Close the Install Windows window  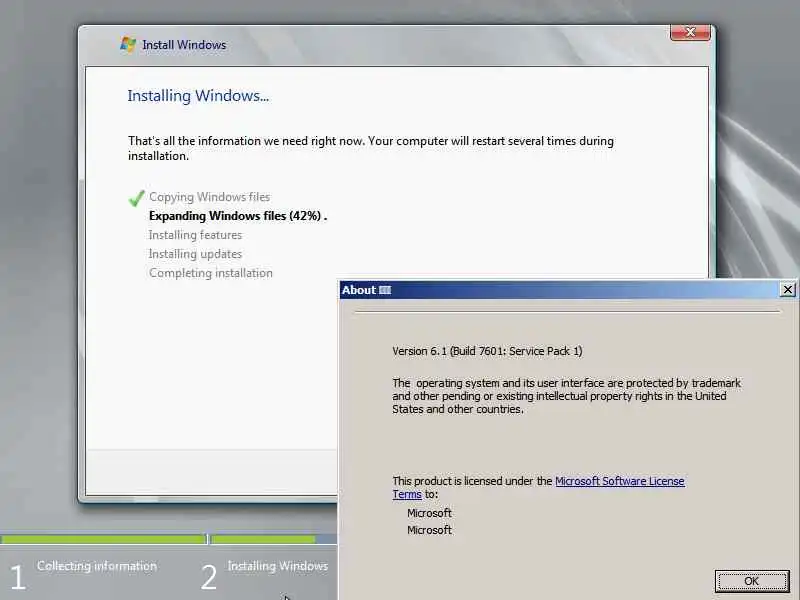690,32
